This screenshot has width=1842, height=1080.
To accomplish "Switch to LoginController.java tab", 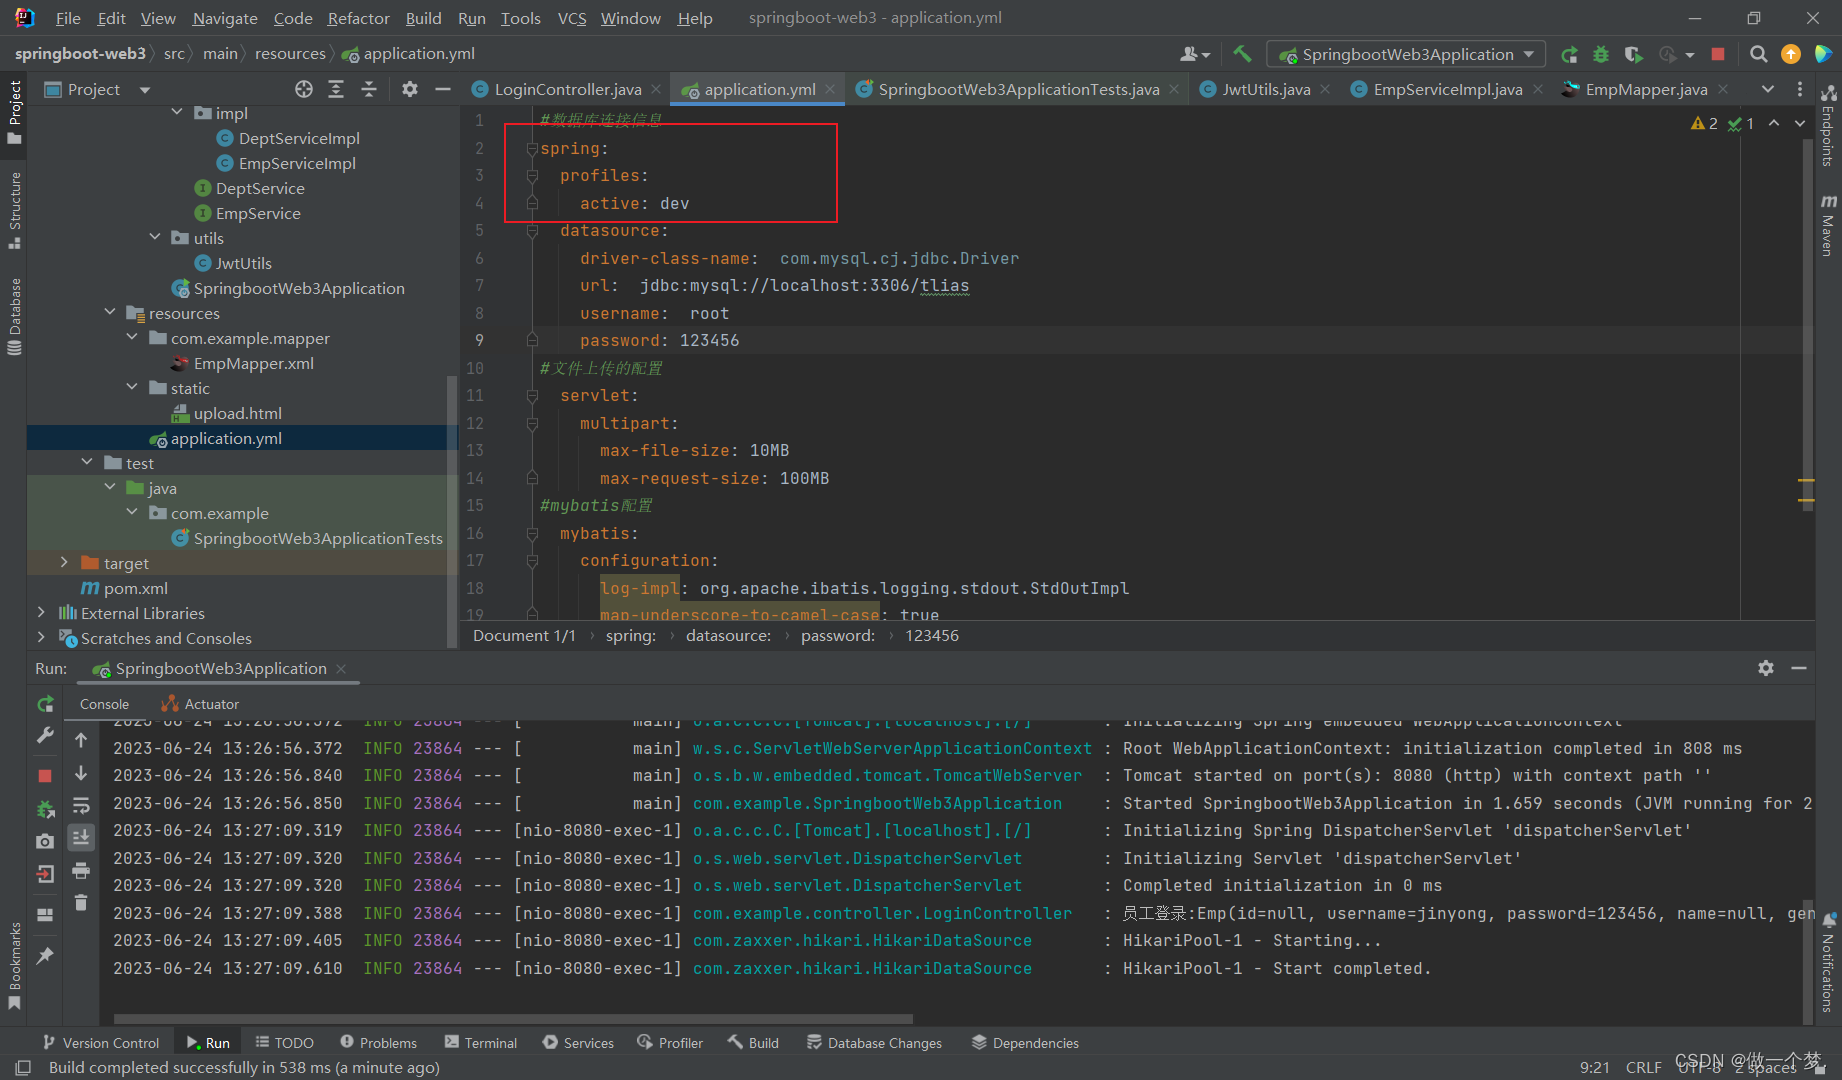I will 567,89.
